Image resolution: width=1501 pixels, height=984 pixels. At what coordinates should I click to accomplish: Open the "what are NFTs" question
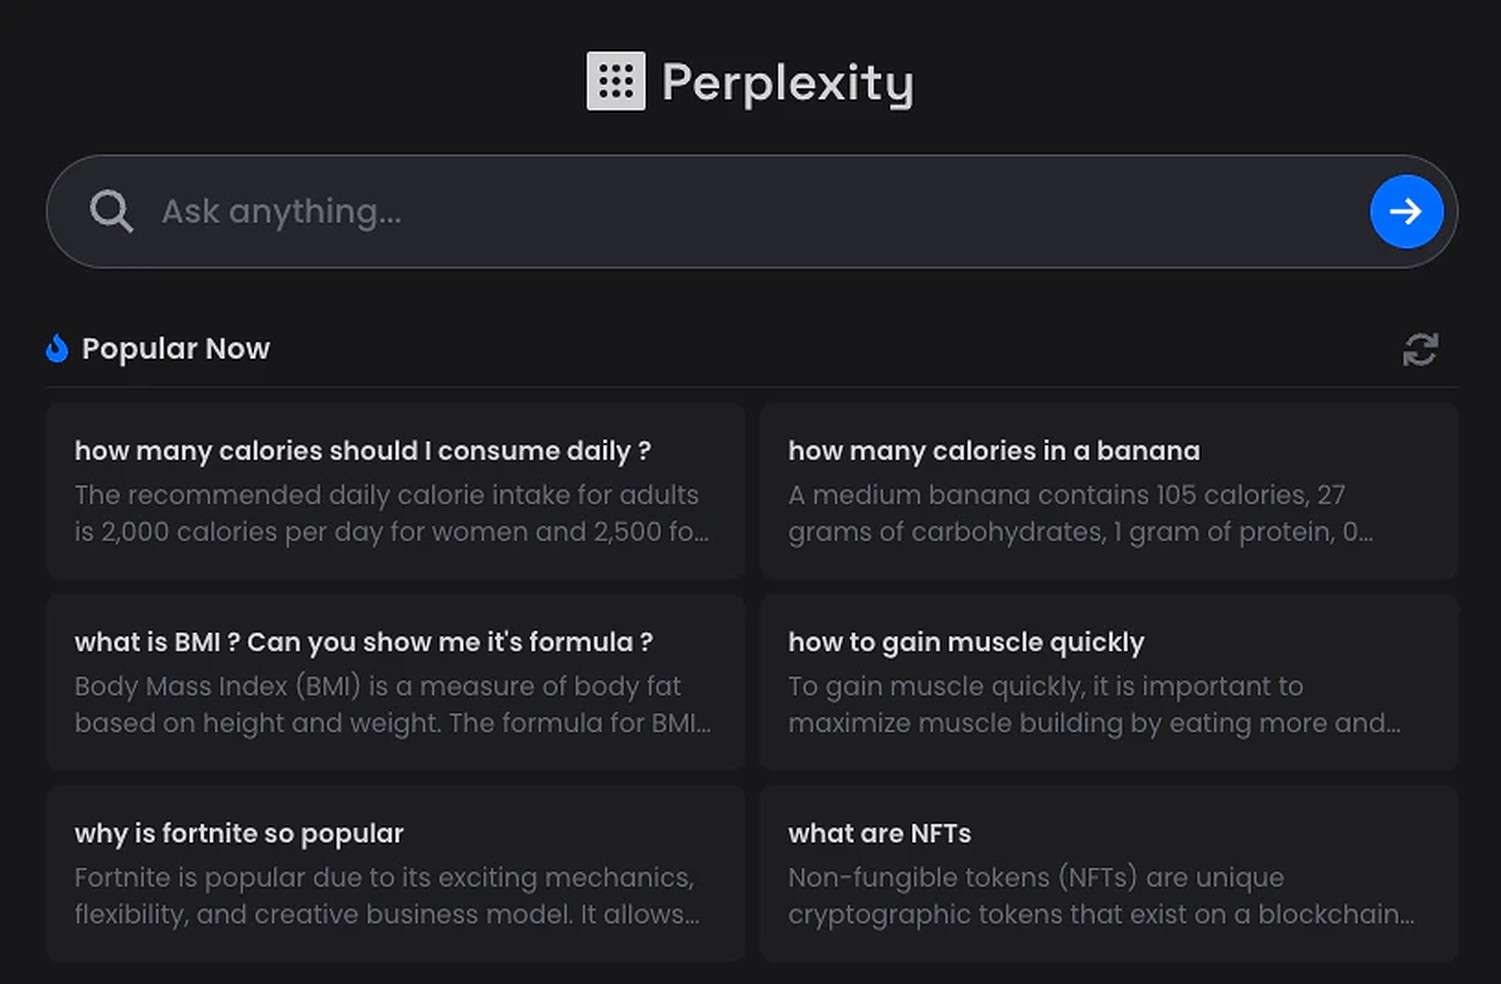tap(879, 833)
